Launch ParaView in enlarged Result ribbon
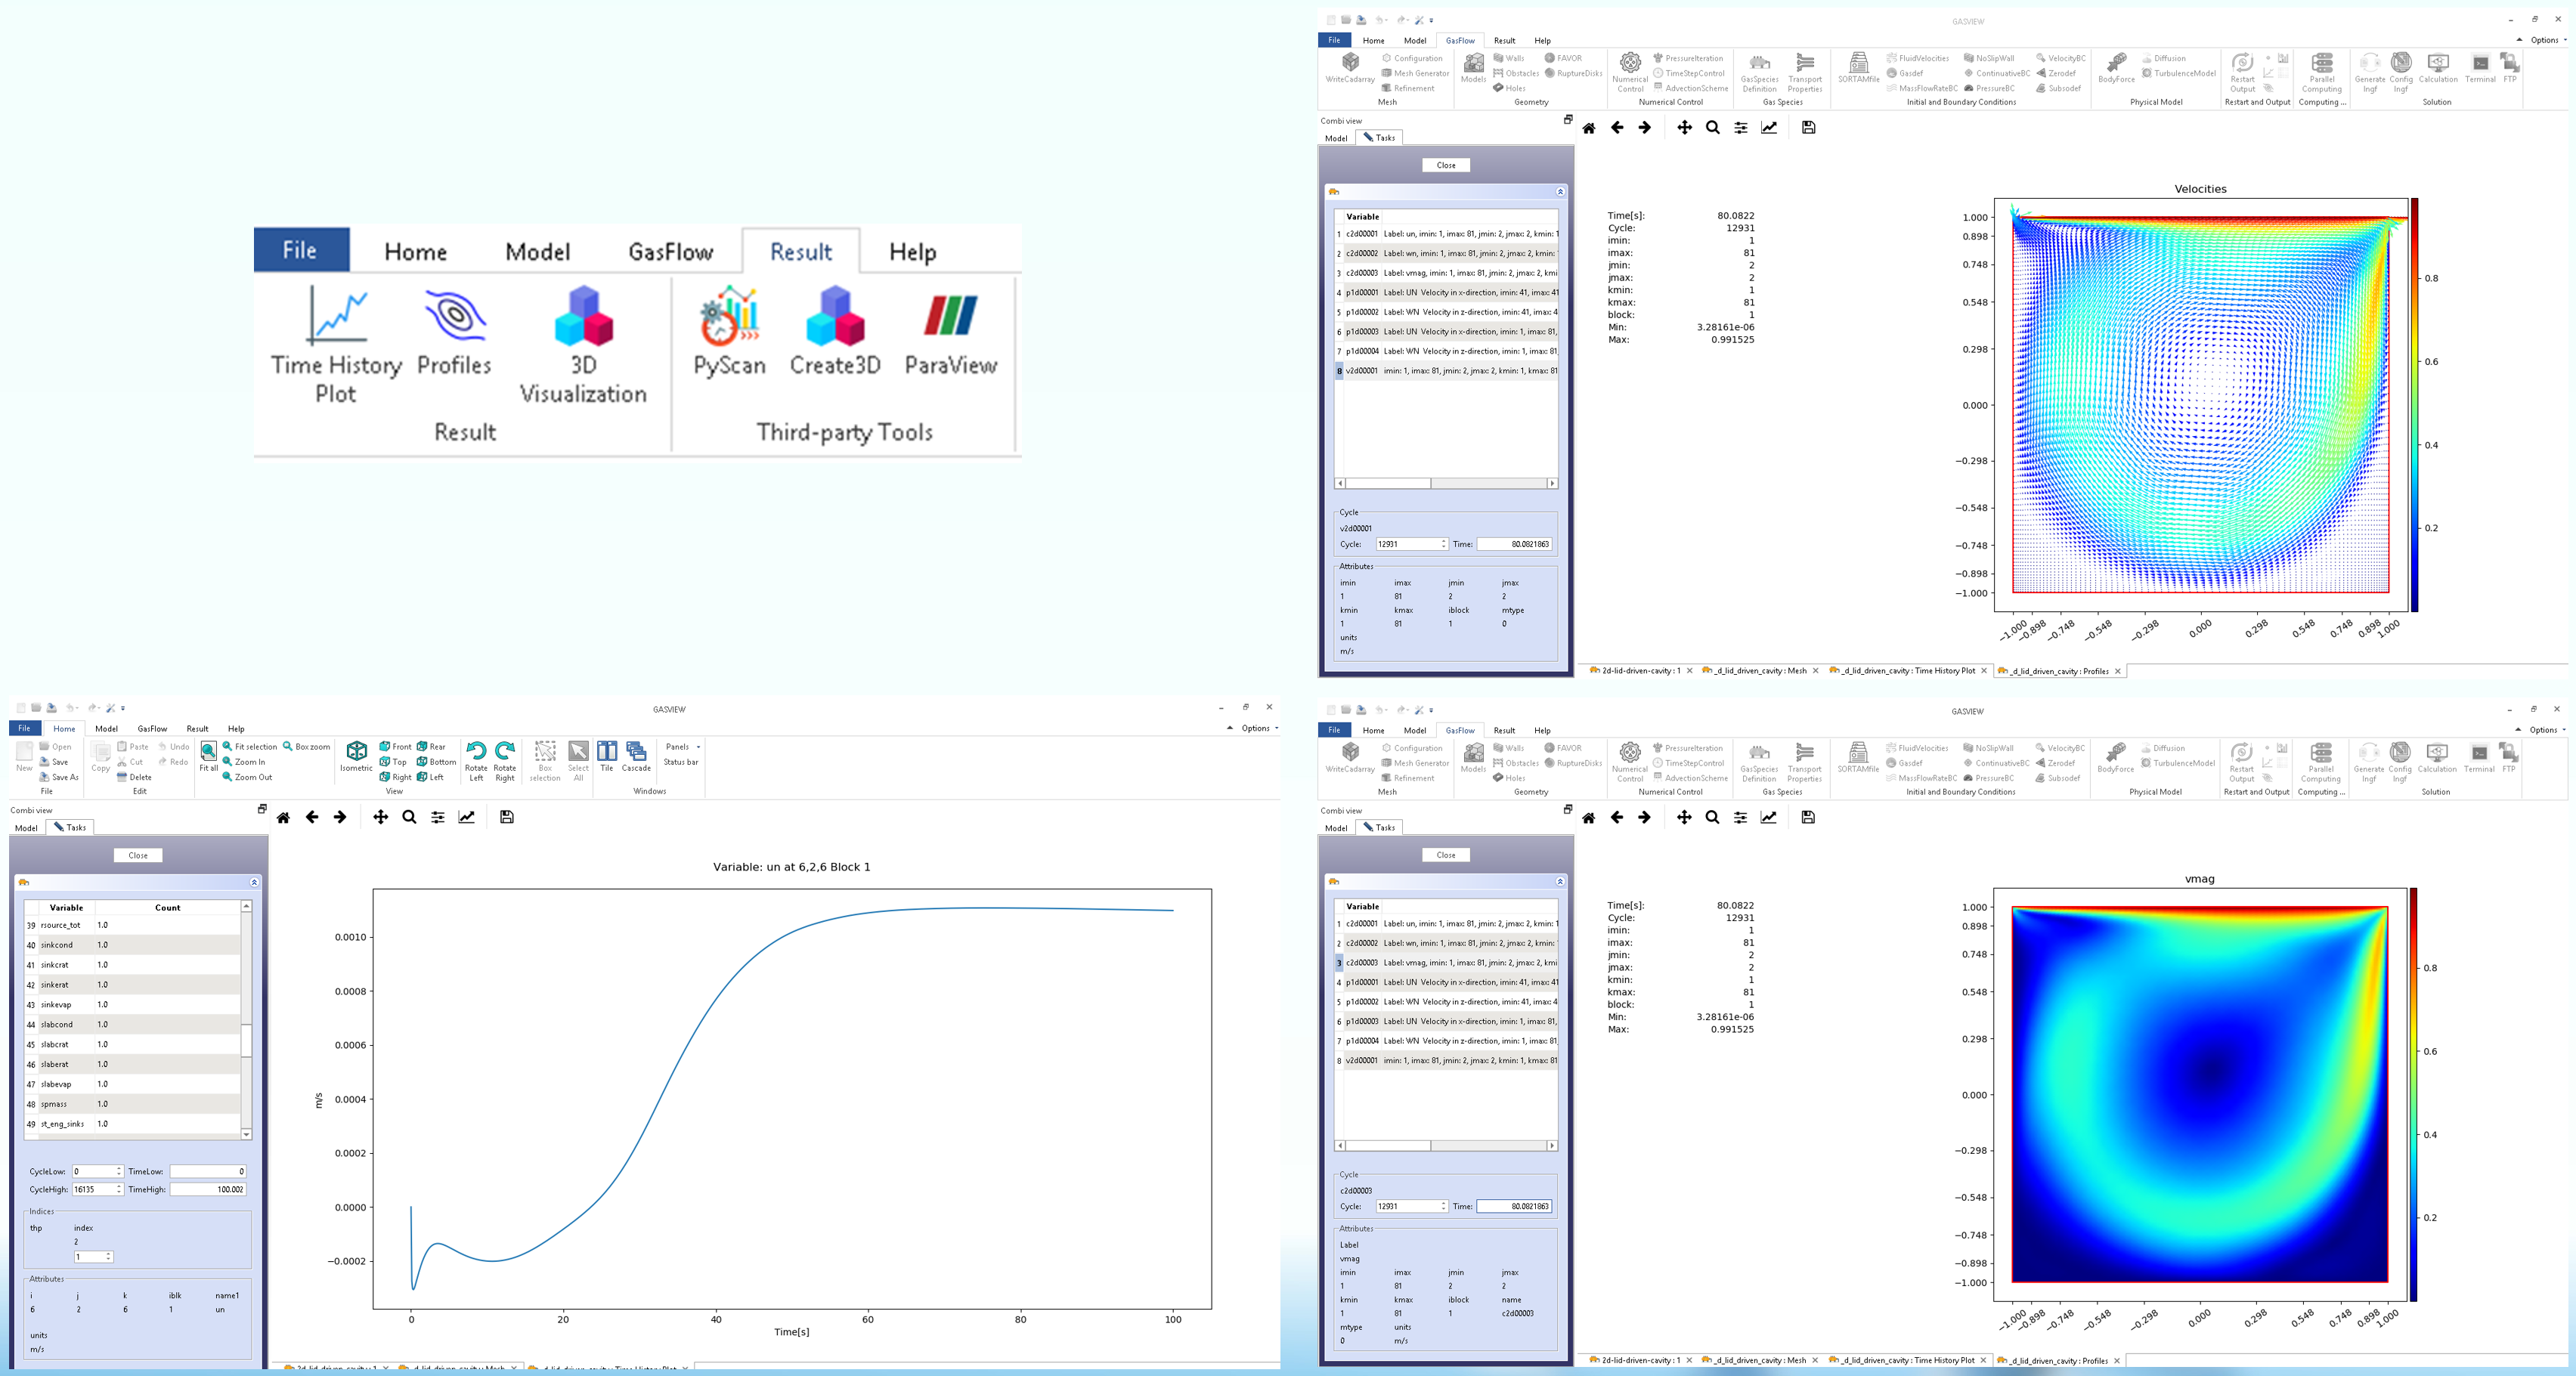Image resolution: width=2576 pixels, height=1376 pixels. coord(951,332)
